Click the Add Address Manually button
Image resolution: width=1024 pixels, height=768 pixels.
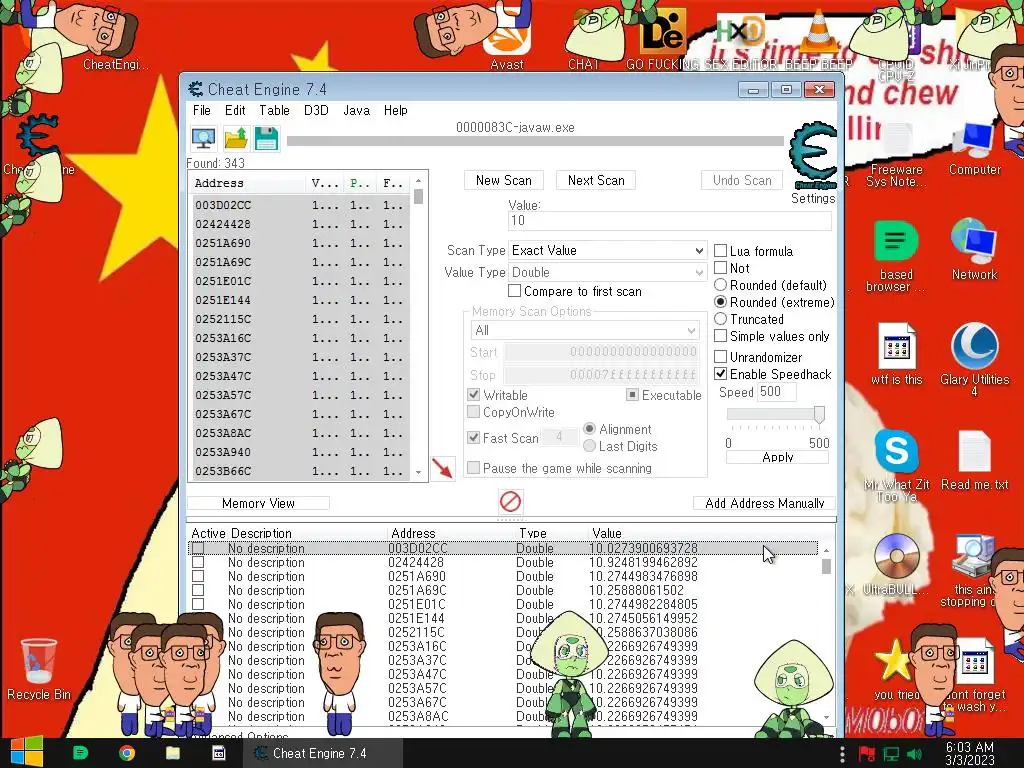coord(764,503)
